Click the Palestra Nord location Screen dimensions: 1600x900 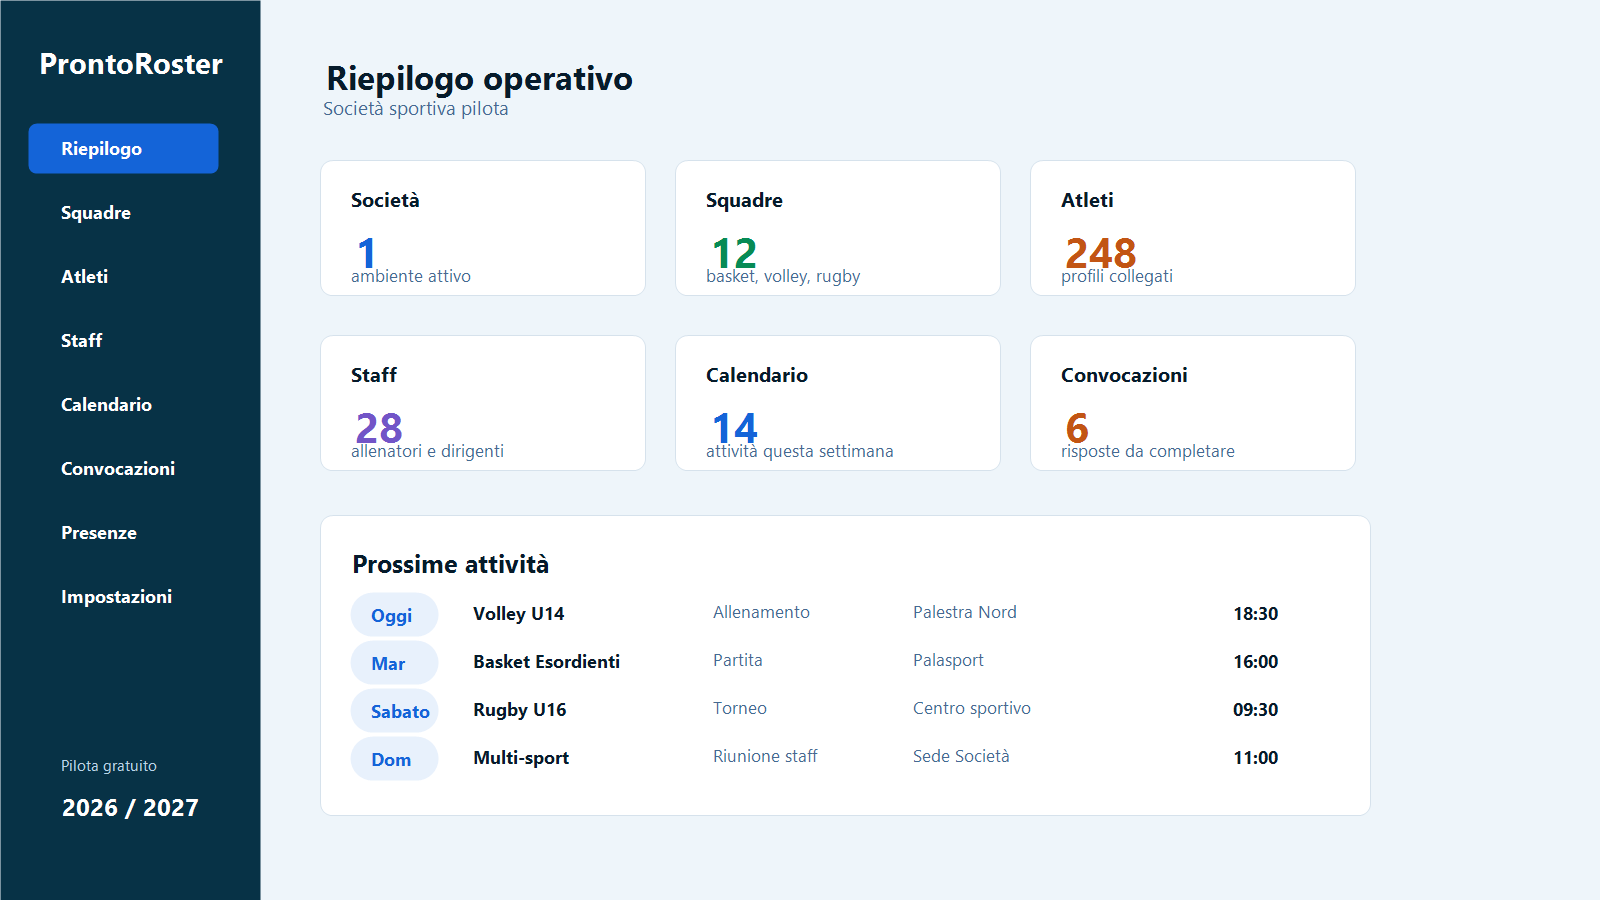click(x=965, y=612)
